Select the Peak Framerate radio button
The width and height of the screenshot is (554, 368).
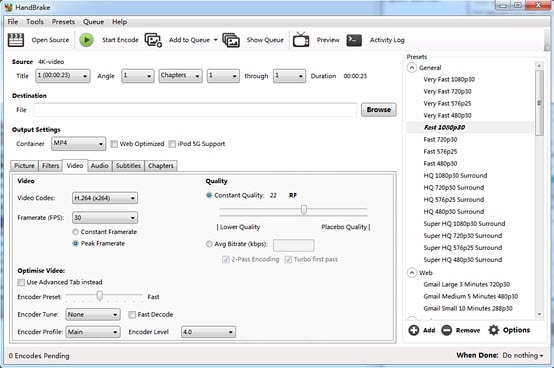tap(75, 243)
